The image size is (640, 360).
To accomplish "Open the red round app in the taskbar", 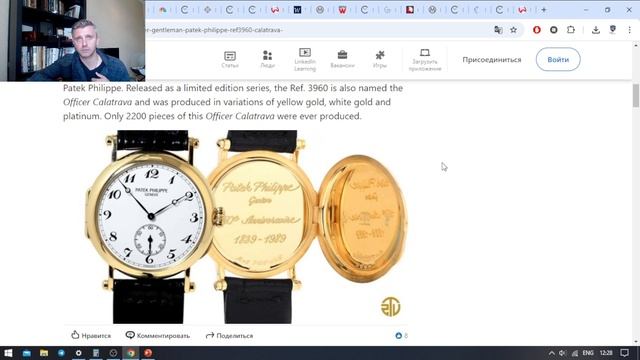I will tap(148, 353).
